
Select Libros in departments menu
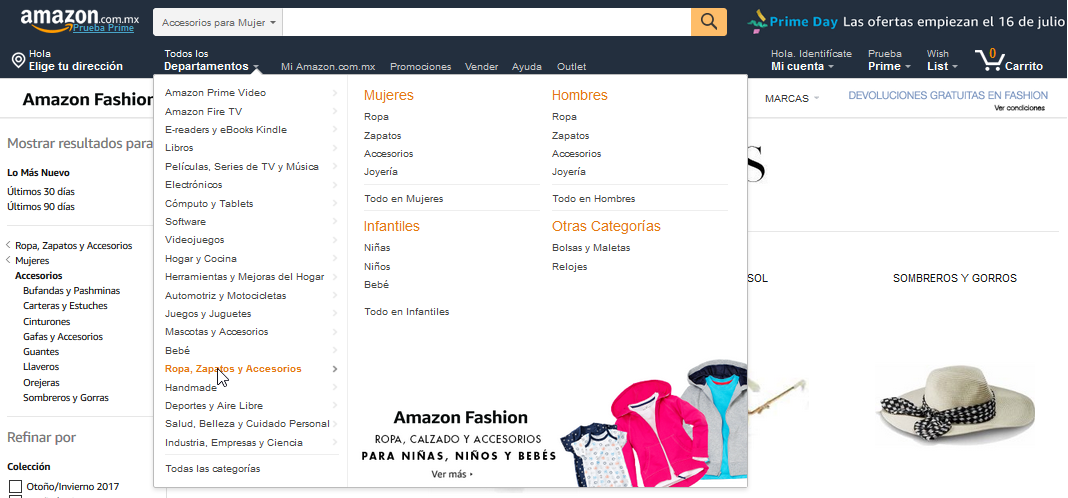179,148
